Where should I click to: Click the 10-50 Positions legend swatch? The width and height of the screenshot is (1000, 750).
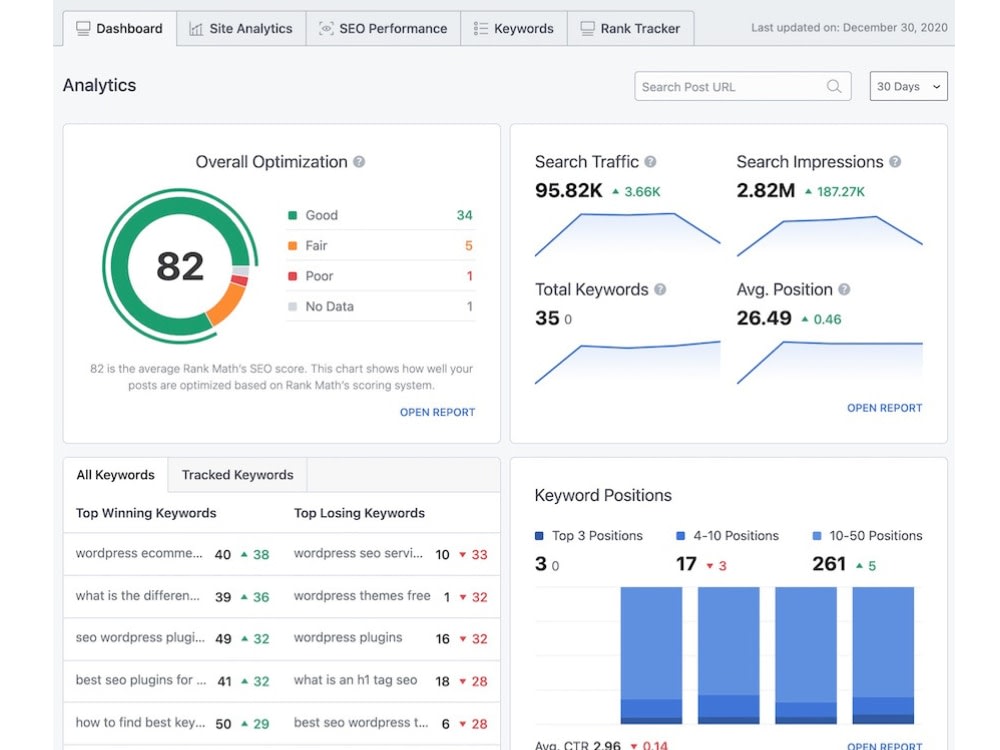coord(817,536)
